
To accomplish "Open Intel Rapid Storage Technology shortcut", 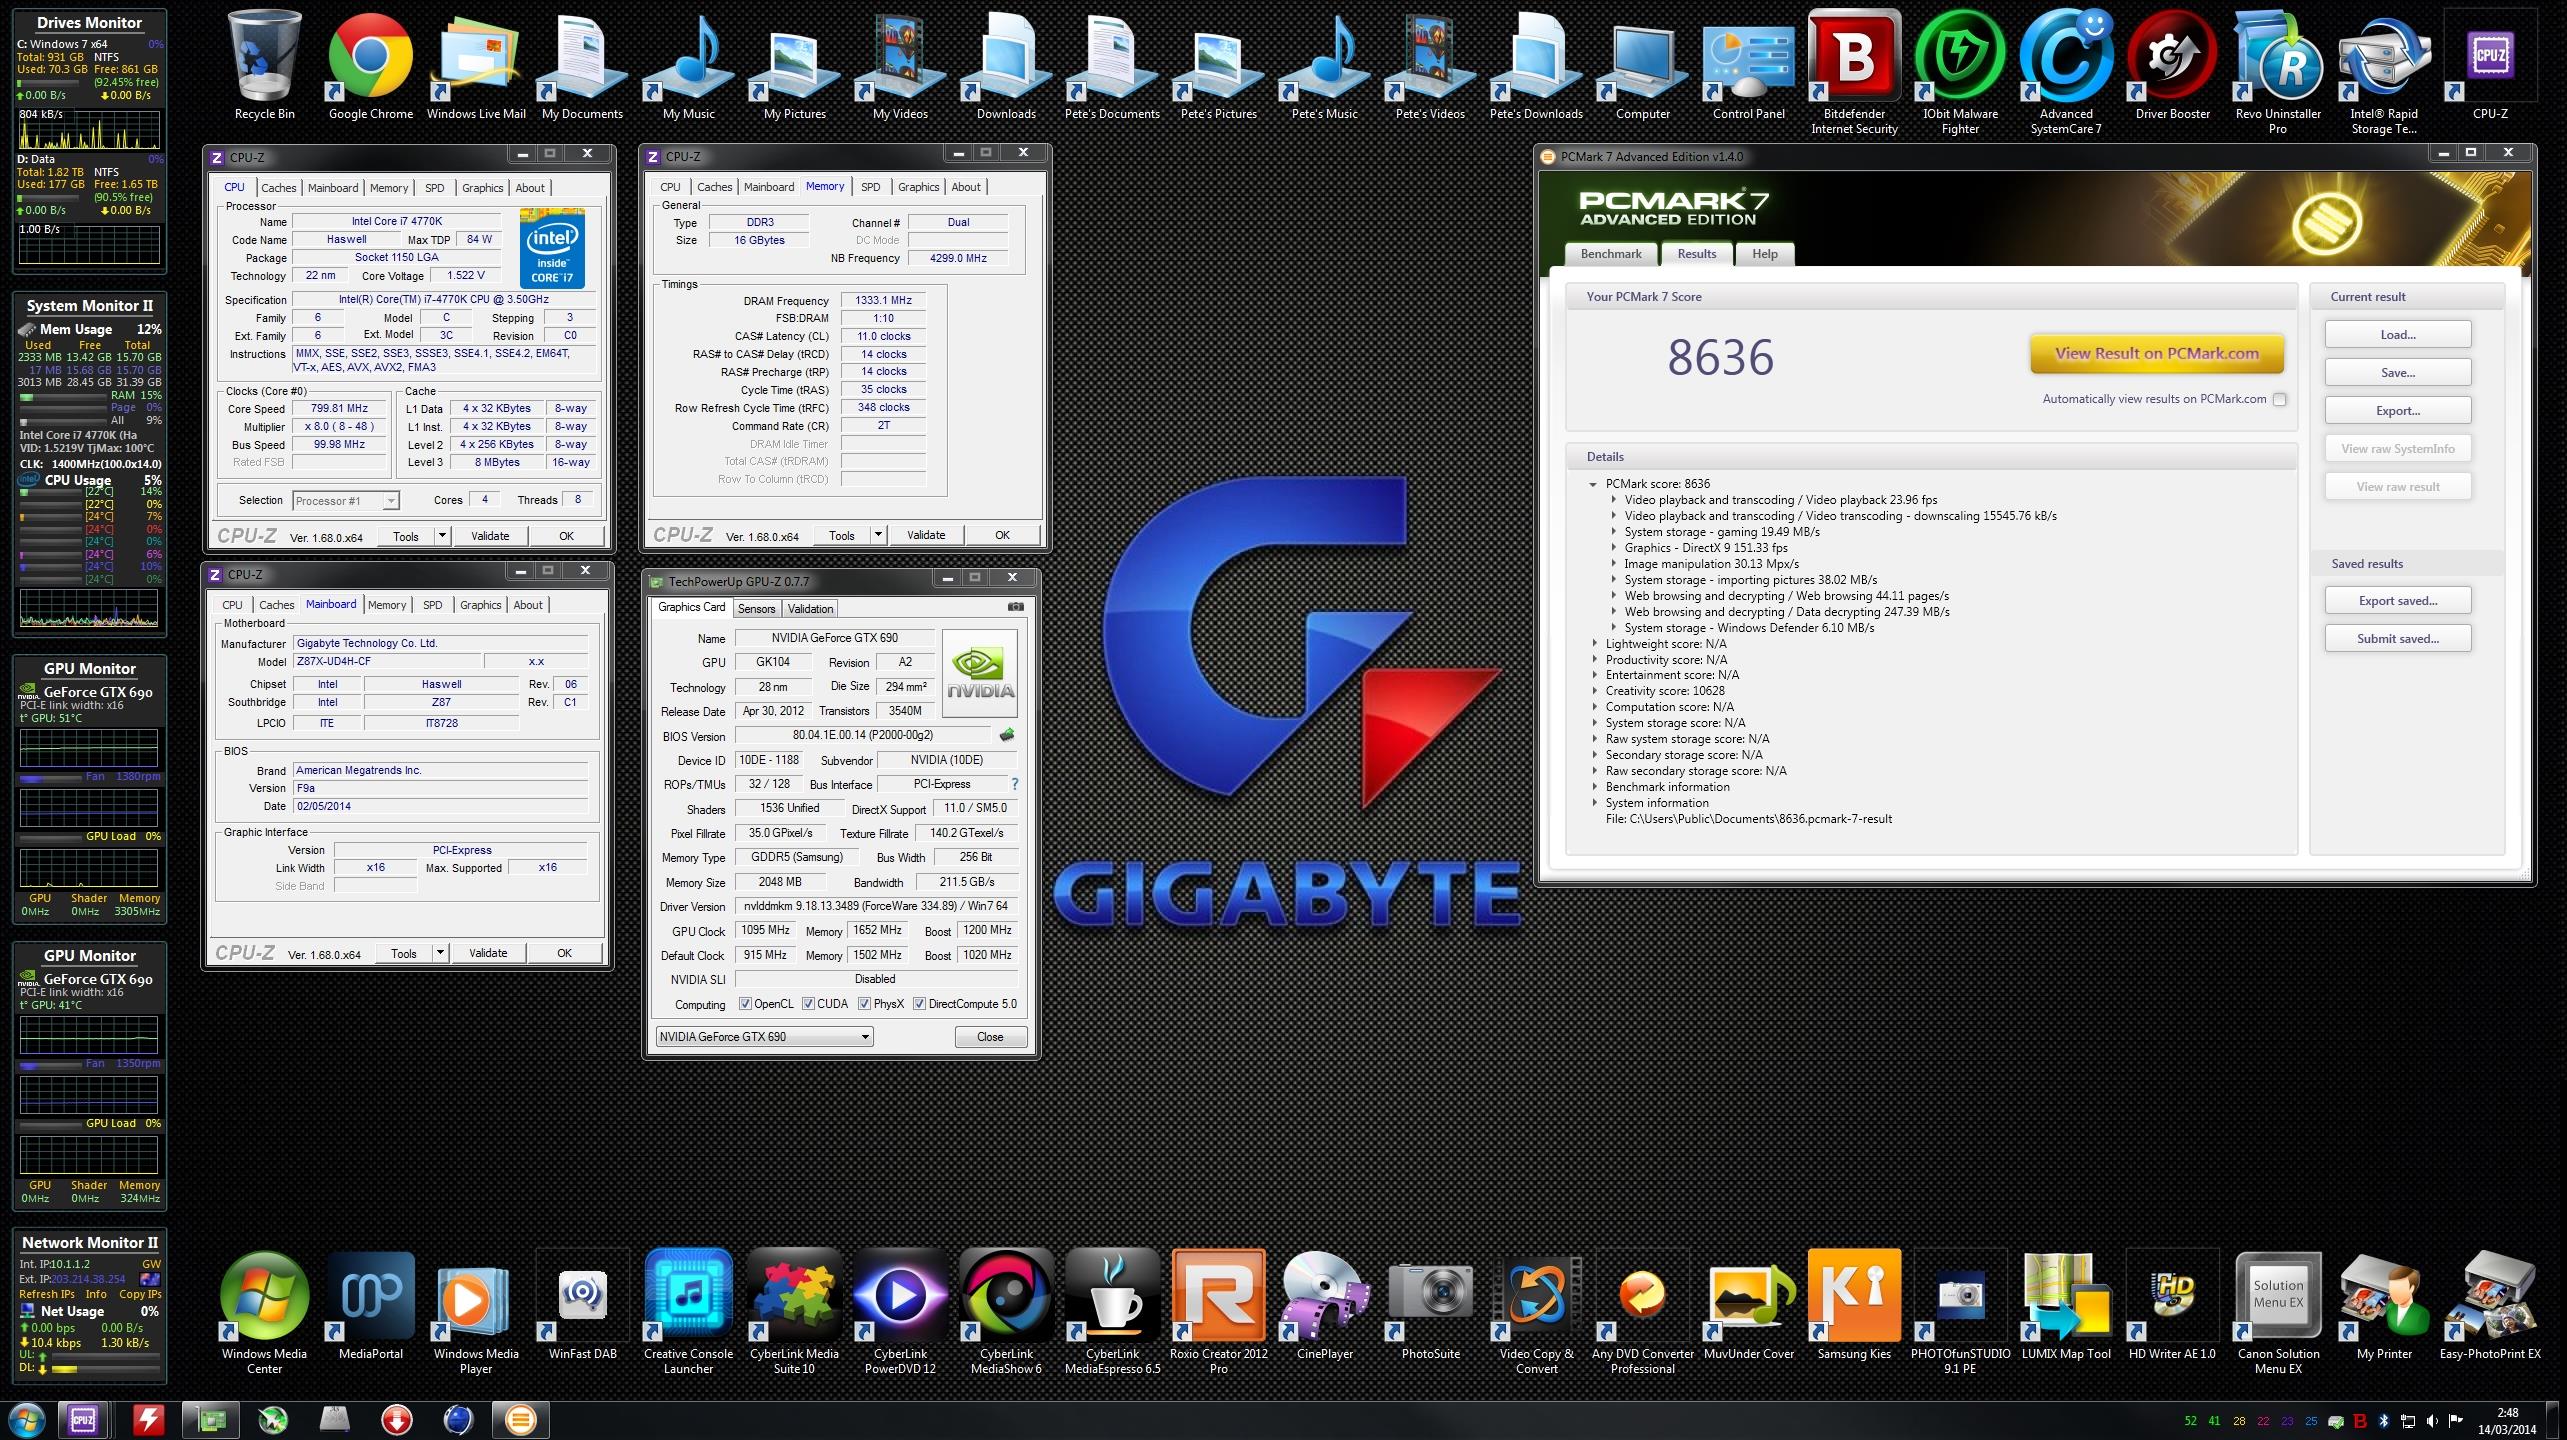I will [x=2384, y=70].
